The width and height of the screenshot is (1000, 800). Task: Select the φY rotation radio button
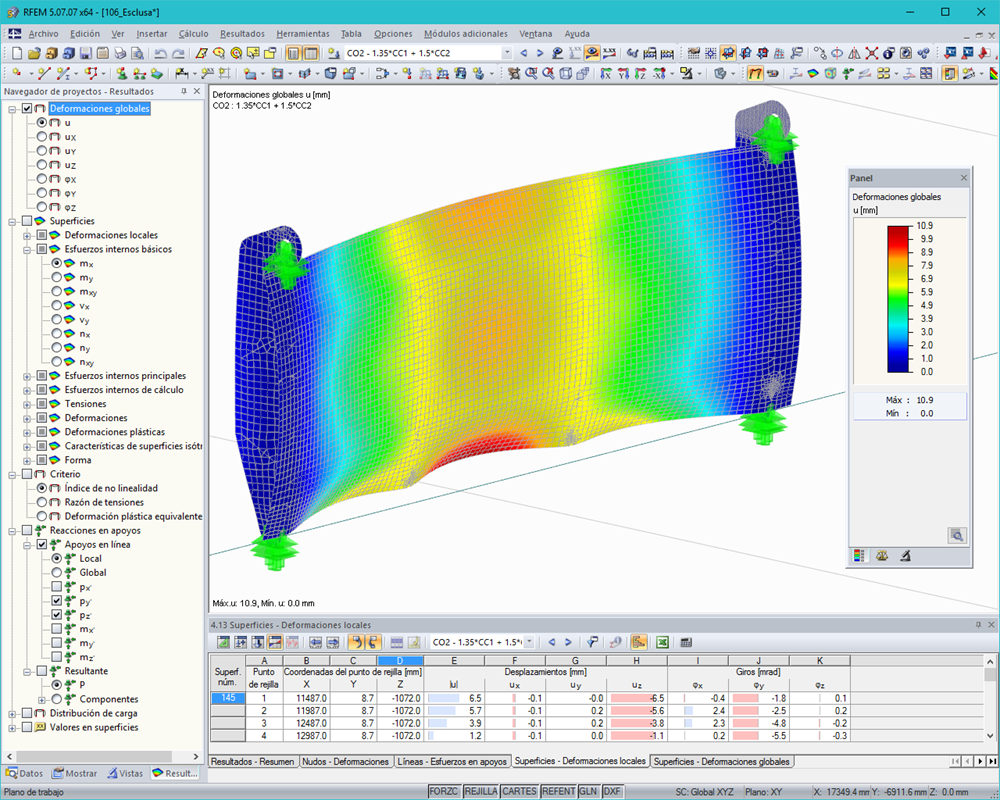tap(41, 193)
